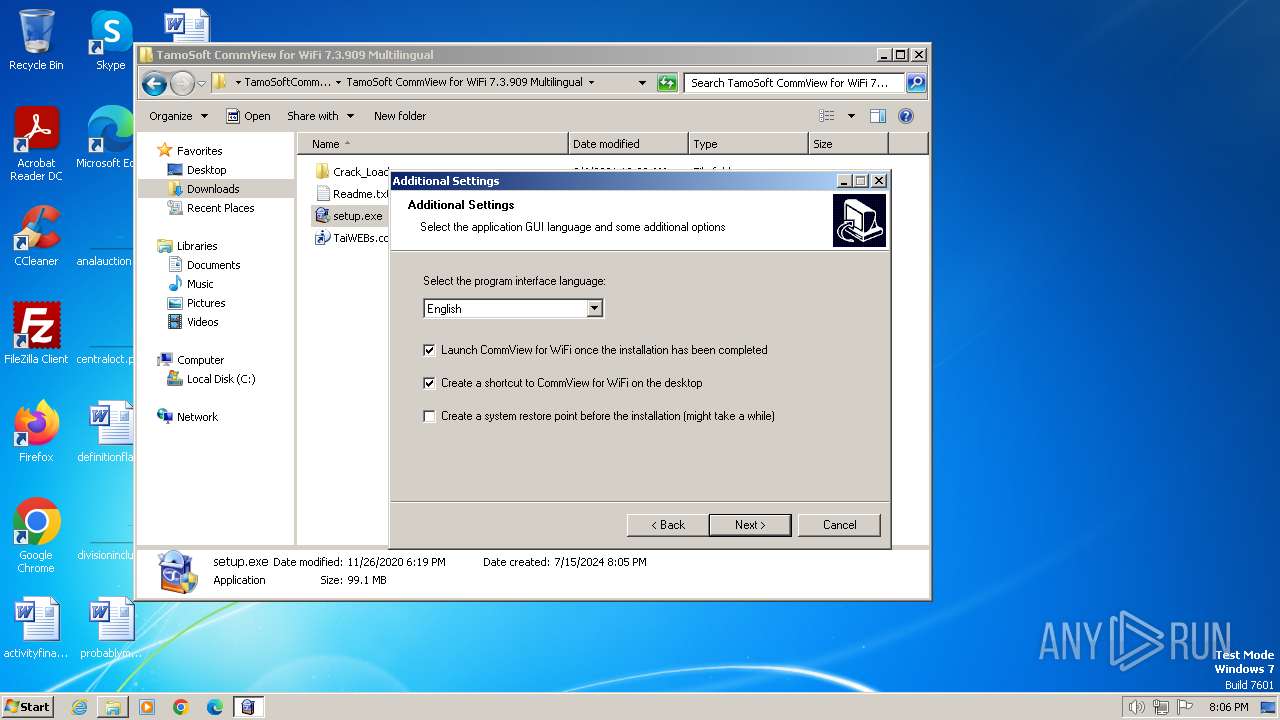Select Music library in navigation pane
The image size is (1280, 720).
(200, 284)
